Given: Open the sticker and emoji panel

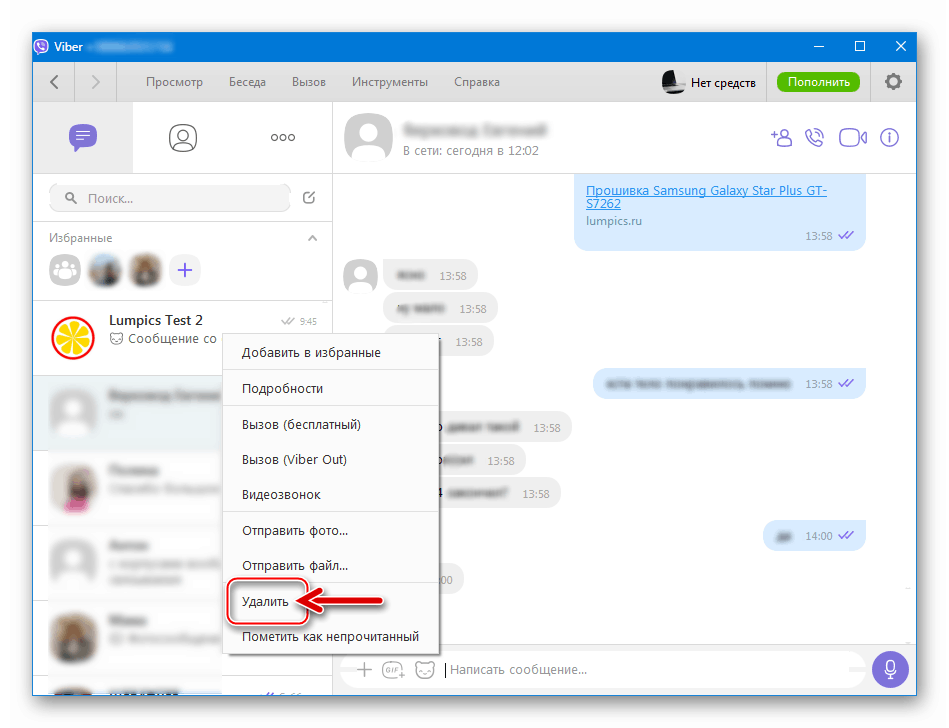Looking at the screenshot, I should point(424,670).
